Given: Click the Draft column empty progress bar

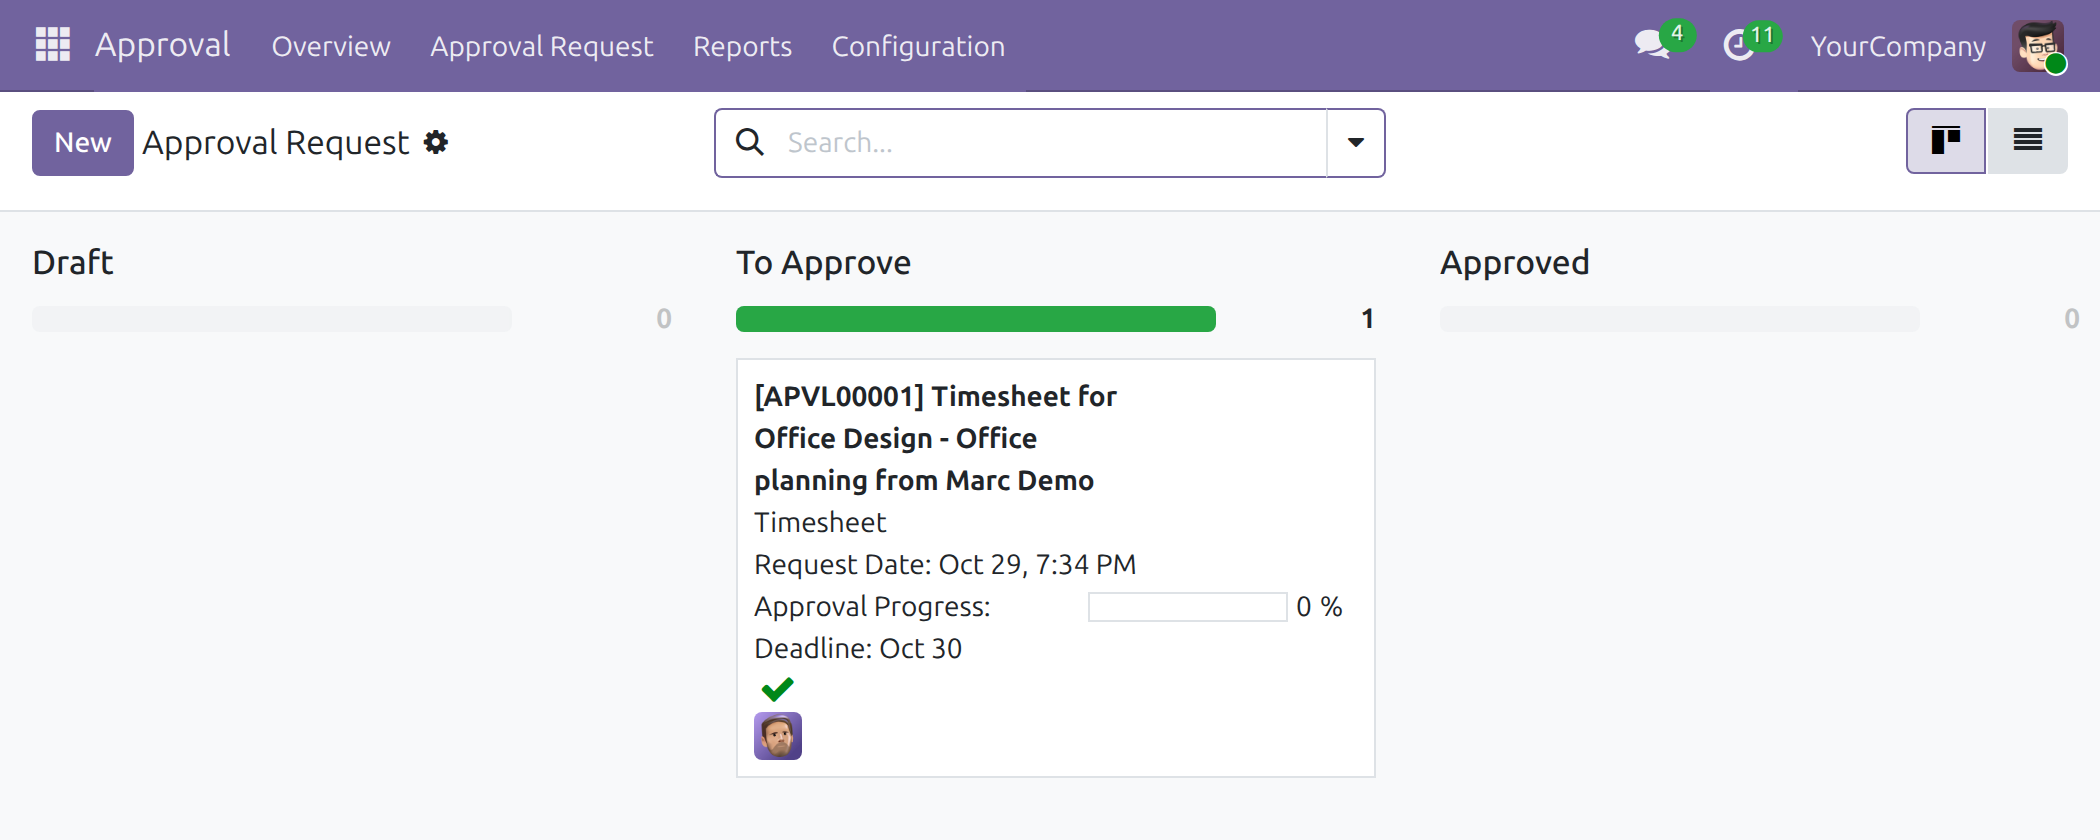Looking at the screenshot, I should 272,319.
